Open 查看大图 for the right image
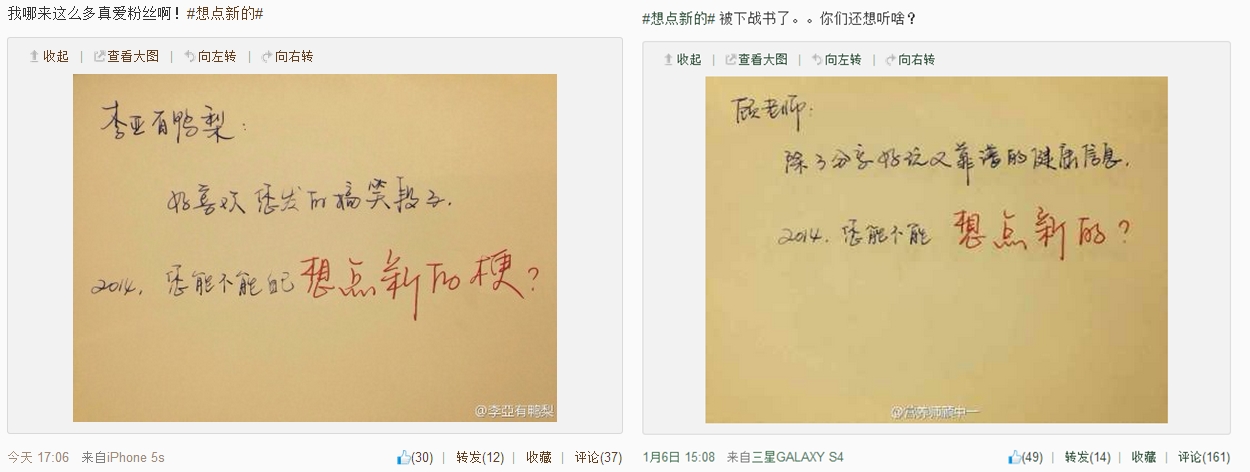1250x472 pixels. [755, 59]
